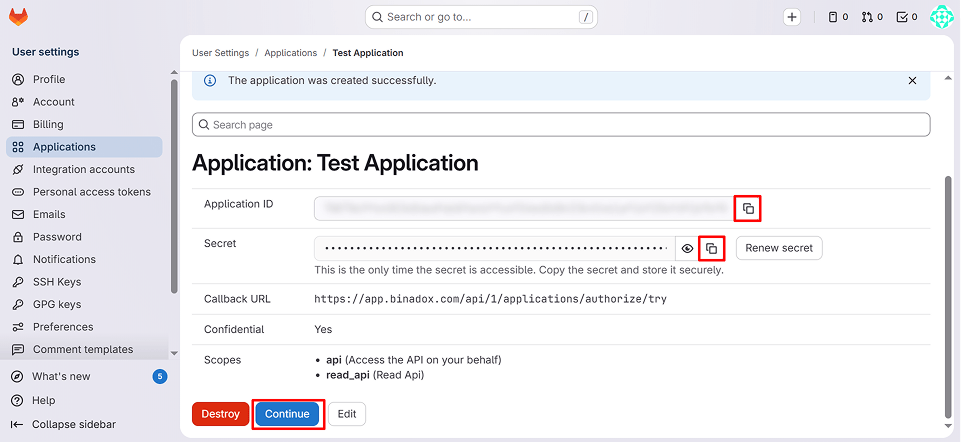Click the Password lock icon
This screenshot has width=961, height=442.
[x=18, y=237]
